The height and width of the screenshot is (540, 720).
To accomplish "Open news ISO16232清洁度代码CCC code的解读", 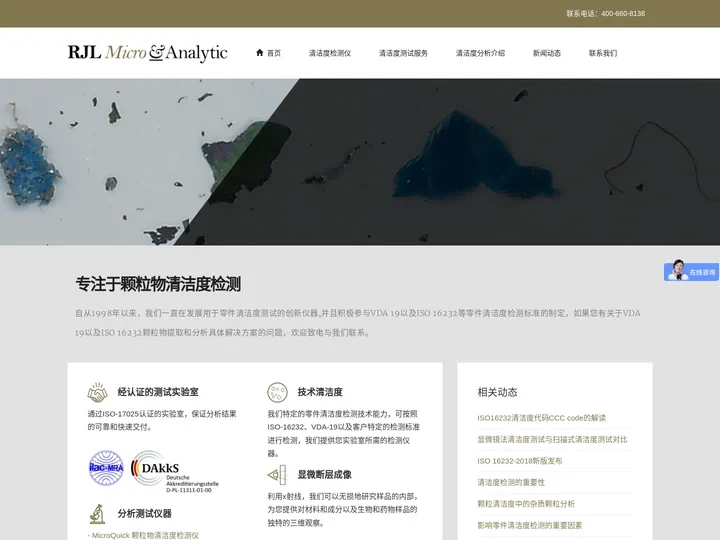I will (x=541, y=418).
